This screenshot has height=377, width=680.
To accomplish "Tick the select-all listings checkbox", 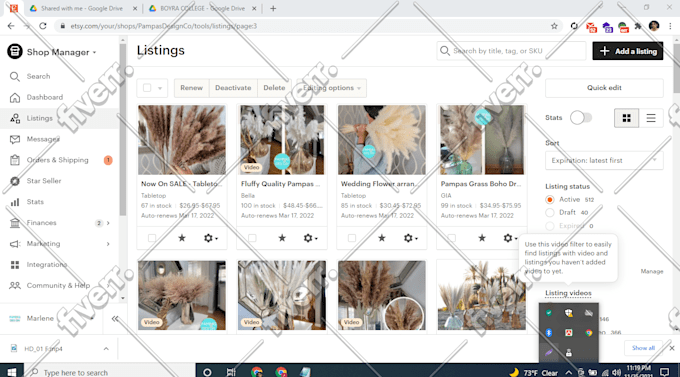I will (x=147, y=88).
